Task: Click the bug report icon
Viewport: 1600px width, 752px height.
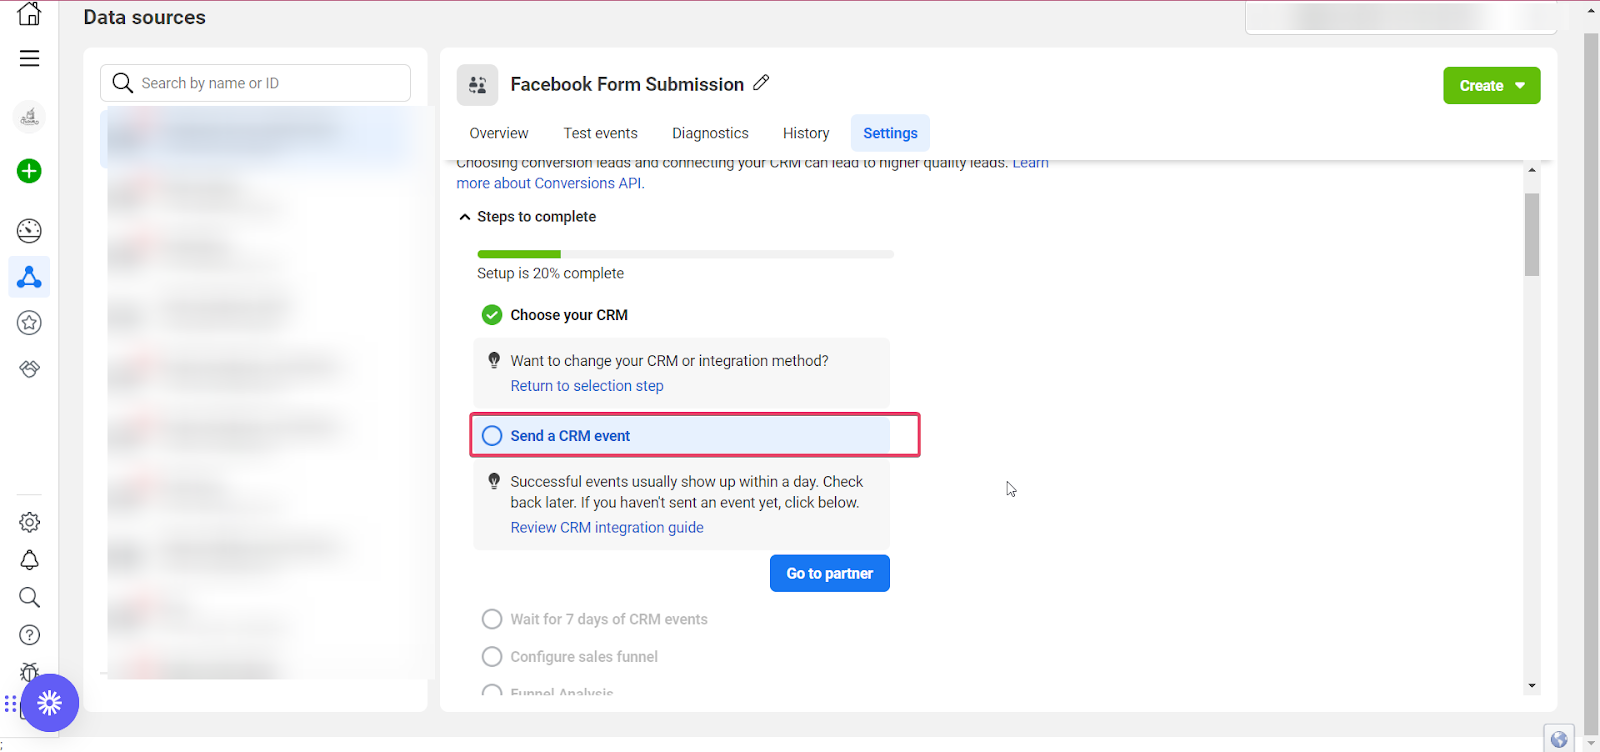Action: 29,670
